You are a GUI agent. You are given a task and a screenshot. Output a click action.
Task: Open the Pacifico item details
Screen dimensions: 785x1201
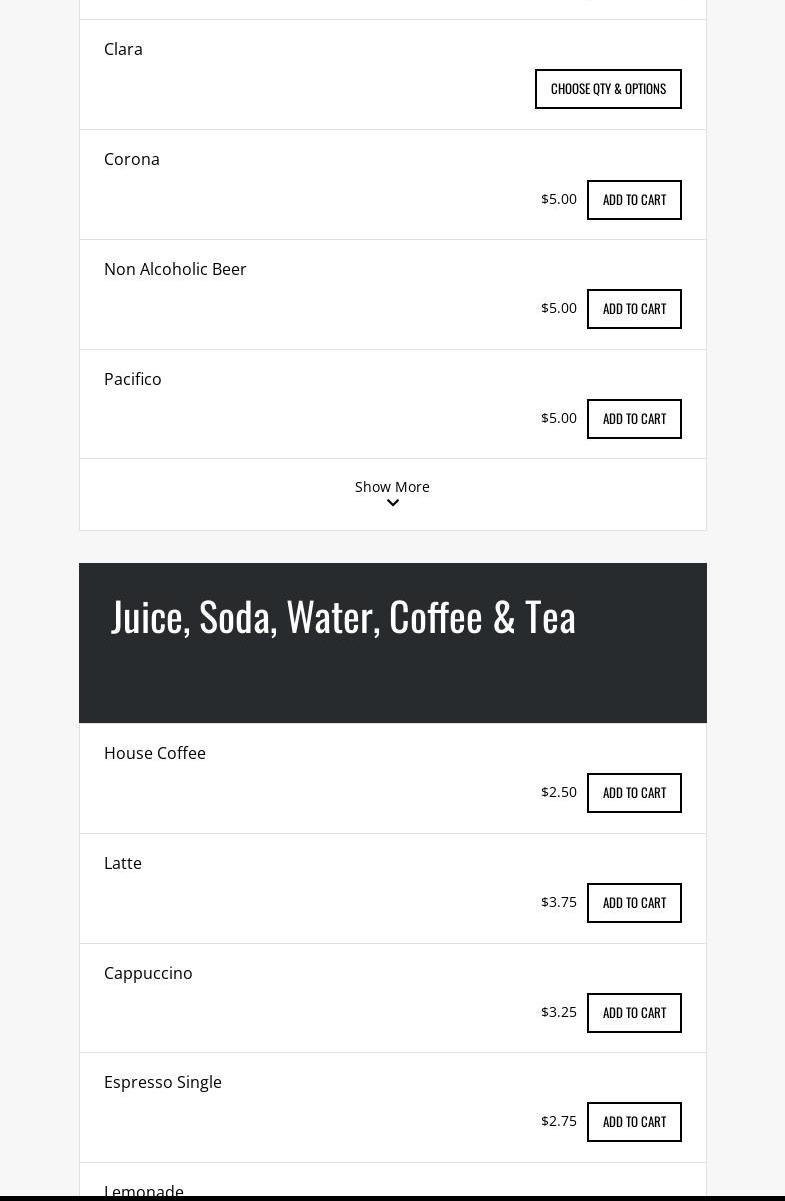tap(133, 379)
